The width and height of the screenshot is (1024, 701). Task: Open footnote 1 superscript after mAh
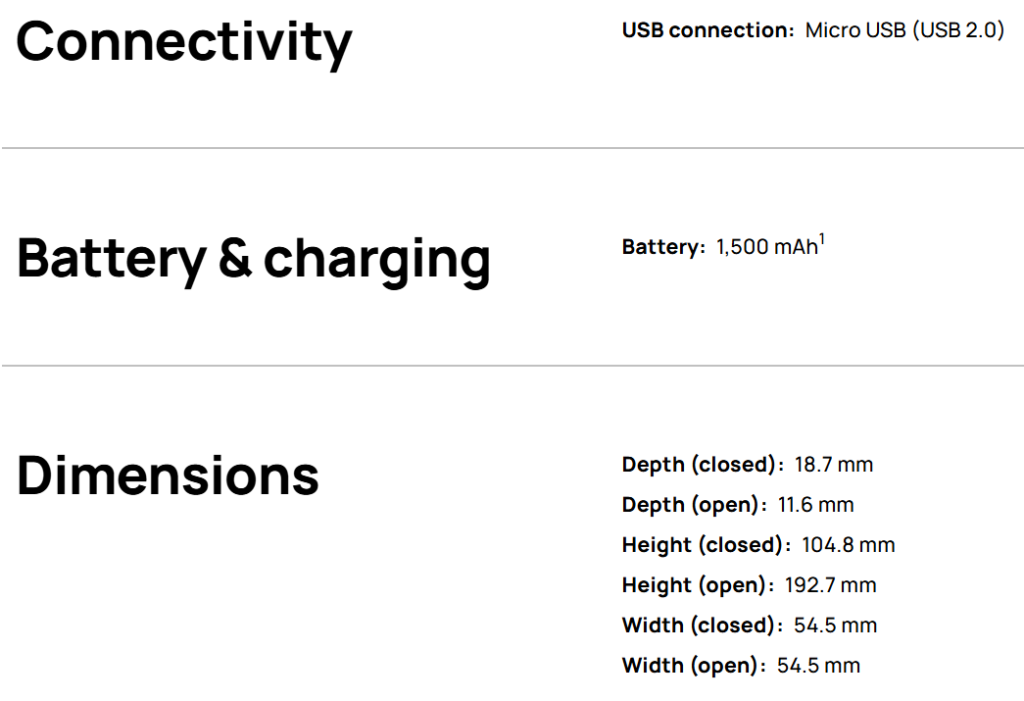click(x=822, y=240)
